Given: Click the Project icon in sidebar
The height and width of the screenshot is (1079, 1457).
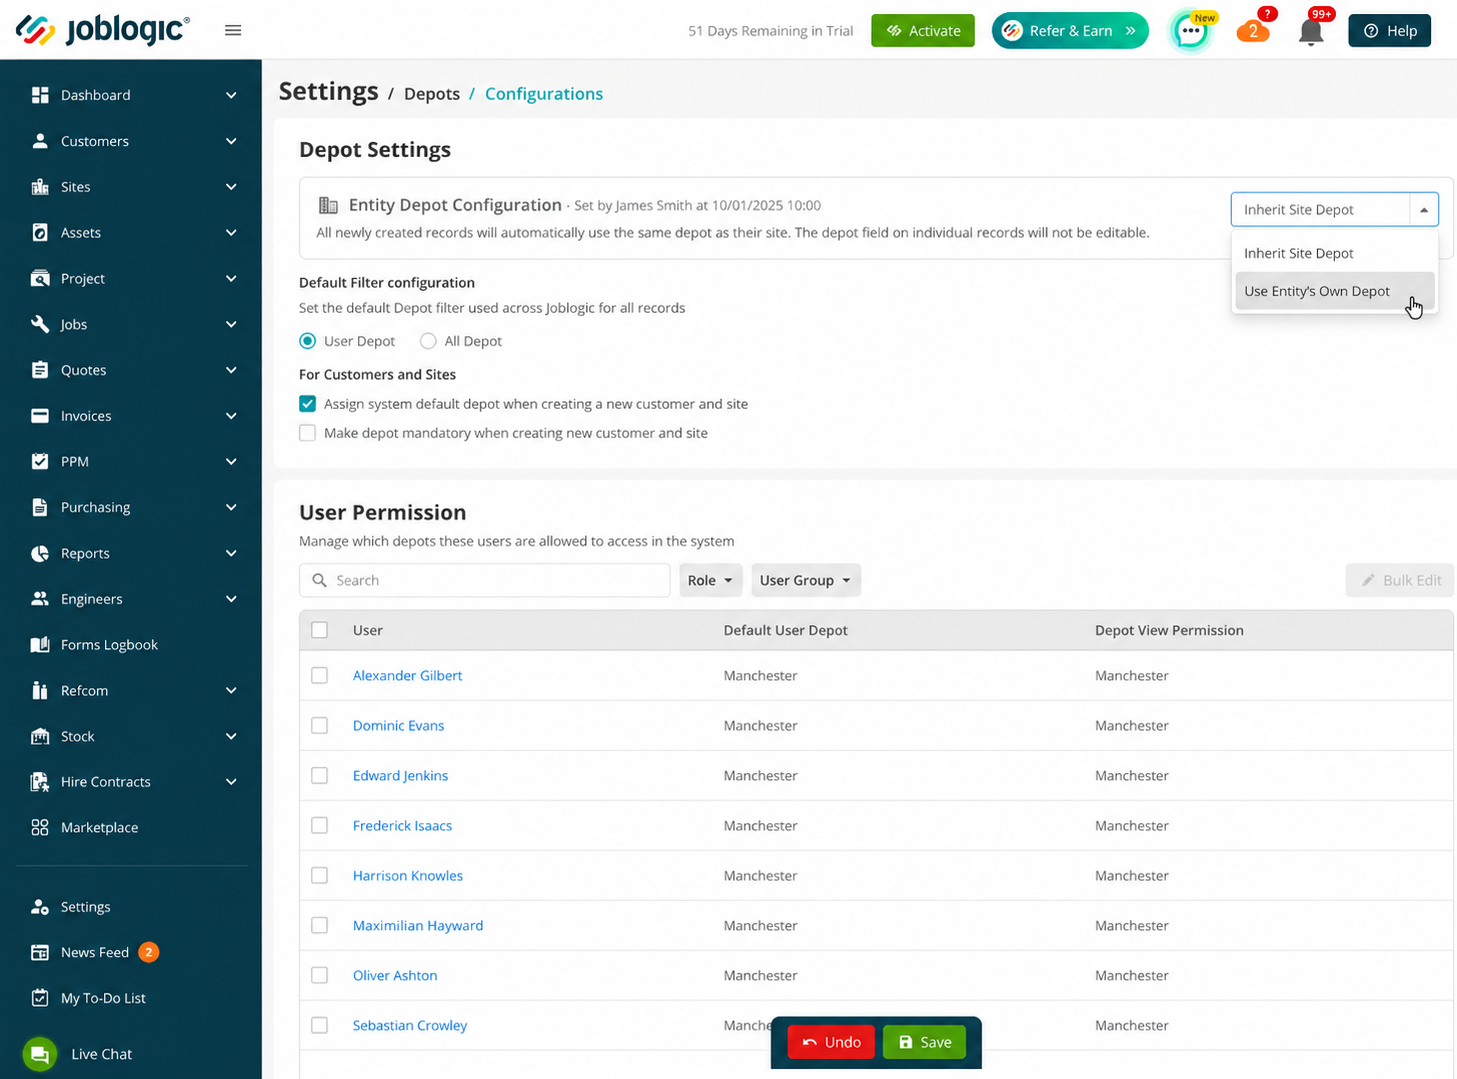Looking at the screenshot, I should 40,279.
